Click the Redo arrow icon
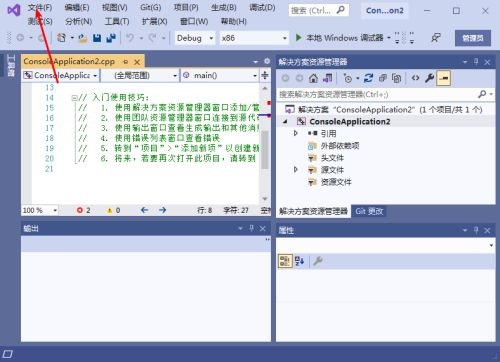This screenshot has width=500, height=362. (152, 38)
